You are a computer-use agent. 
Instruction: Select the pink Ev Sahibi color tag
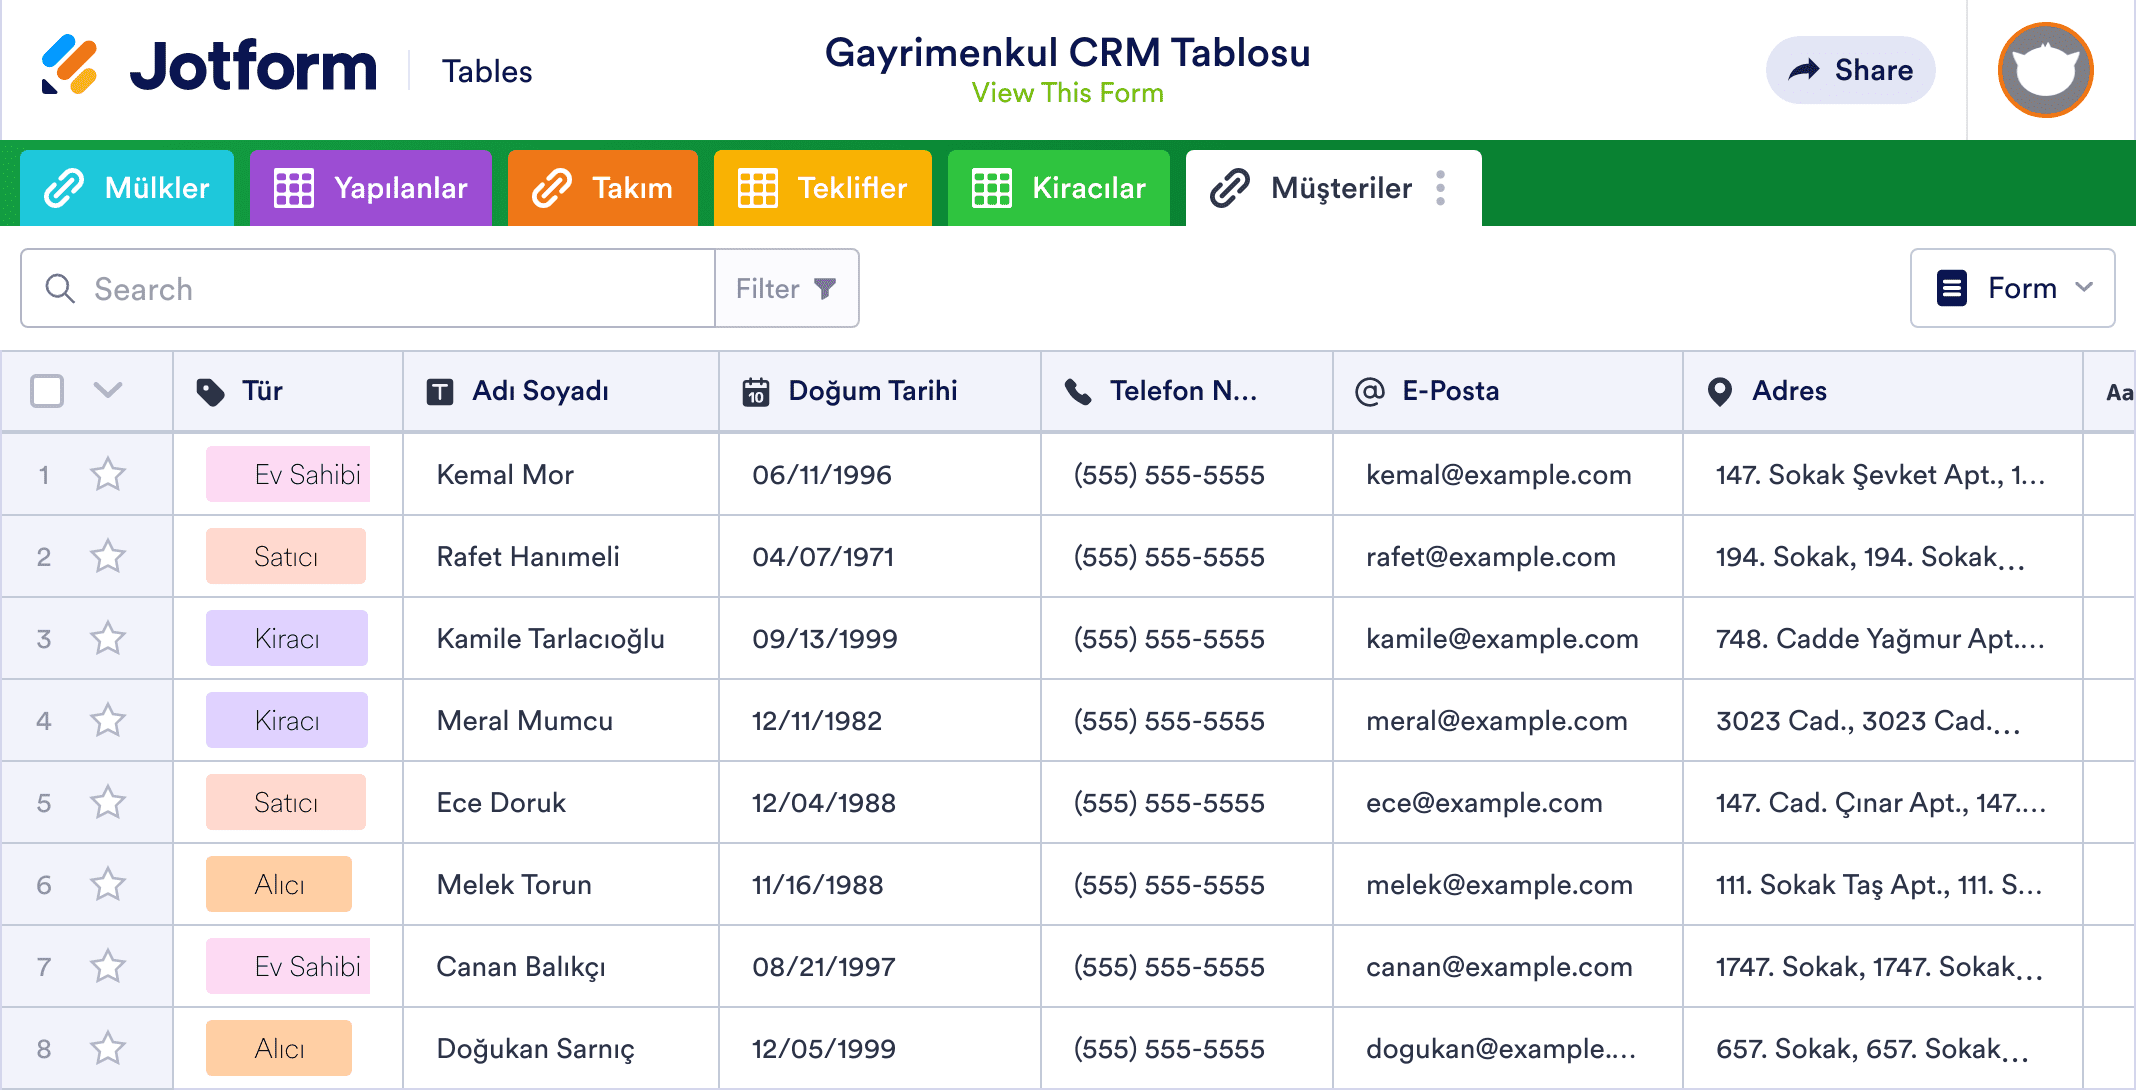[x=287, y=474]
